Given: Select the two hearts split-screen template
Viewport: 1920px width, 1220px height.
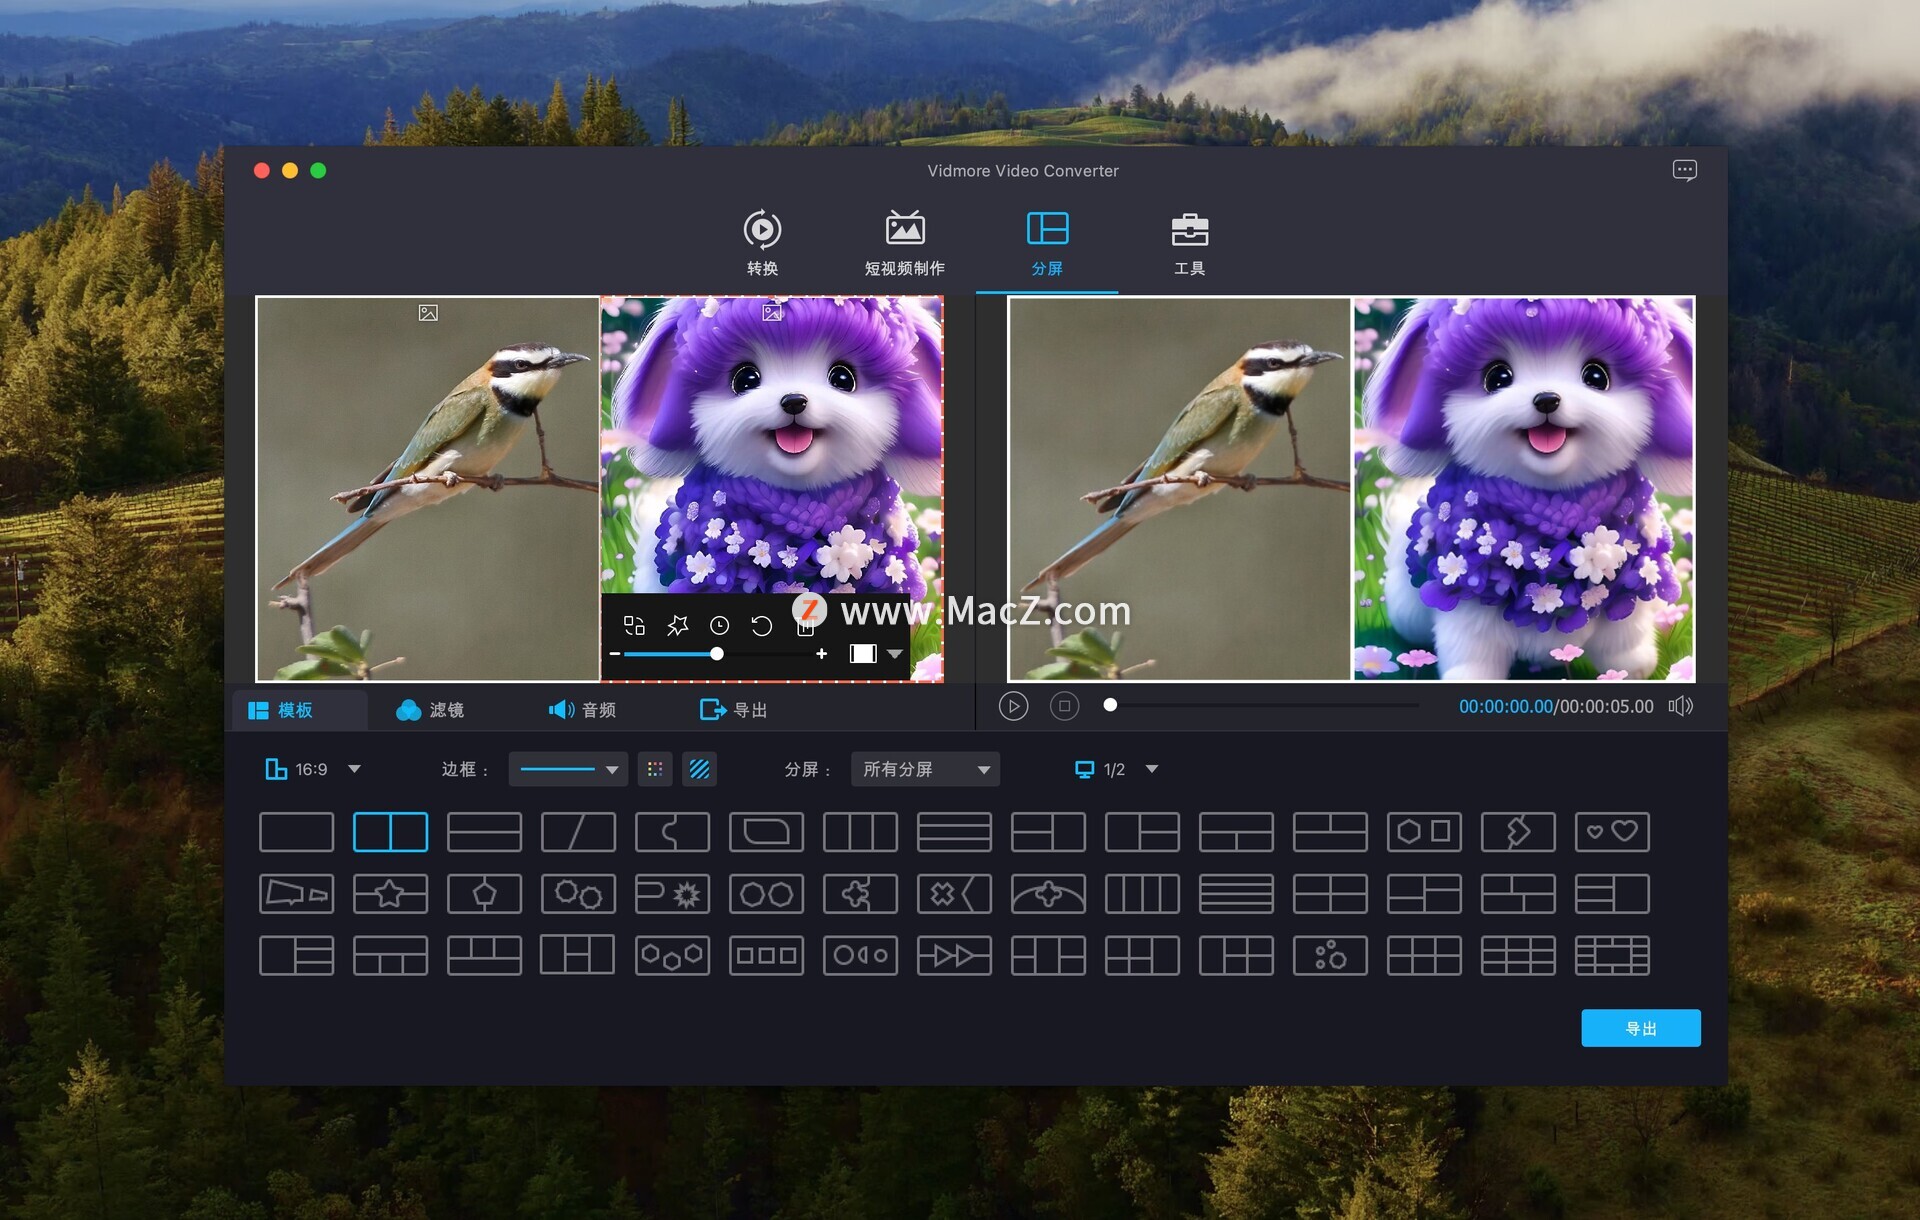Looking at the screenshot, I should (1611, 832).
